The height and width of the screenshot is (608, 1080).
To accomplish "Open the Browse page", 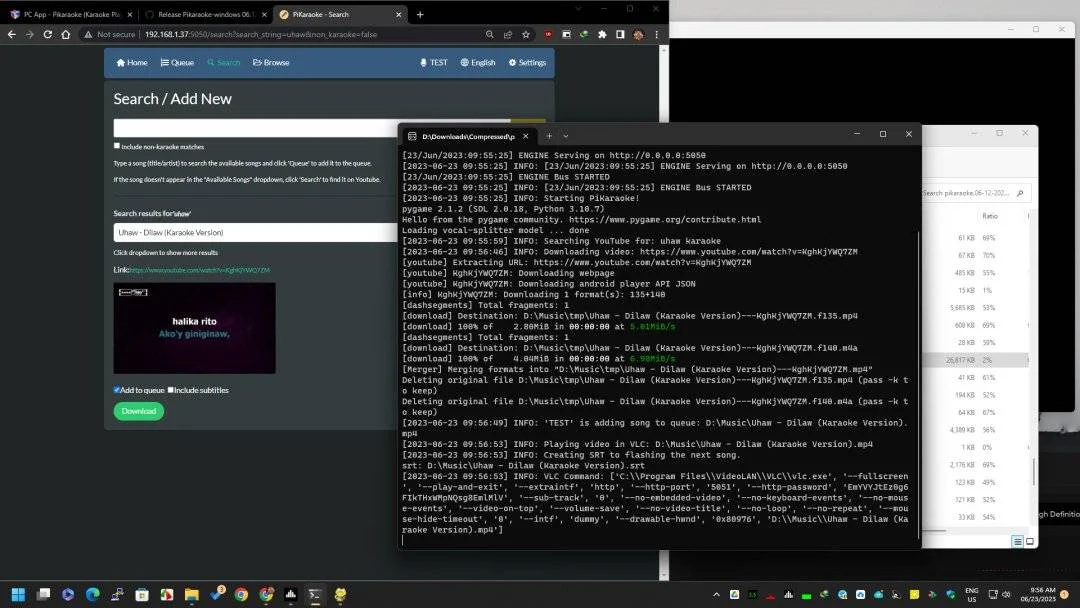I will coord(271,63).
